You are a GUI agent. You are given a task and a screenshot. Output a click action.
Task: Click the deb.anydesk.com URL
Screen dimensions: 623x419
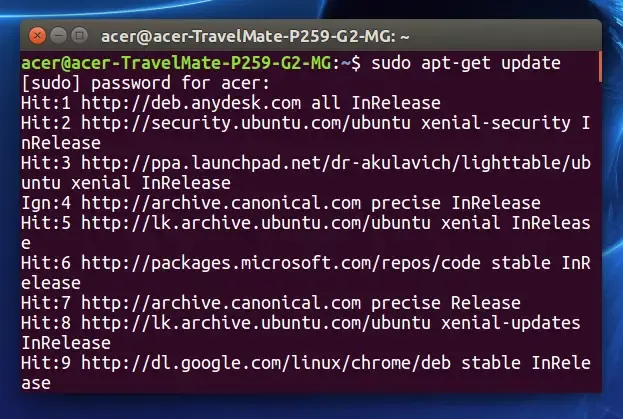(187, 102)
